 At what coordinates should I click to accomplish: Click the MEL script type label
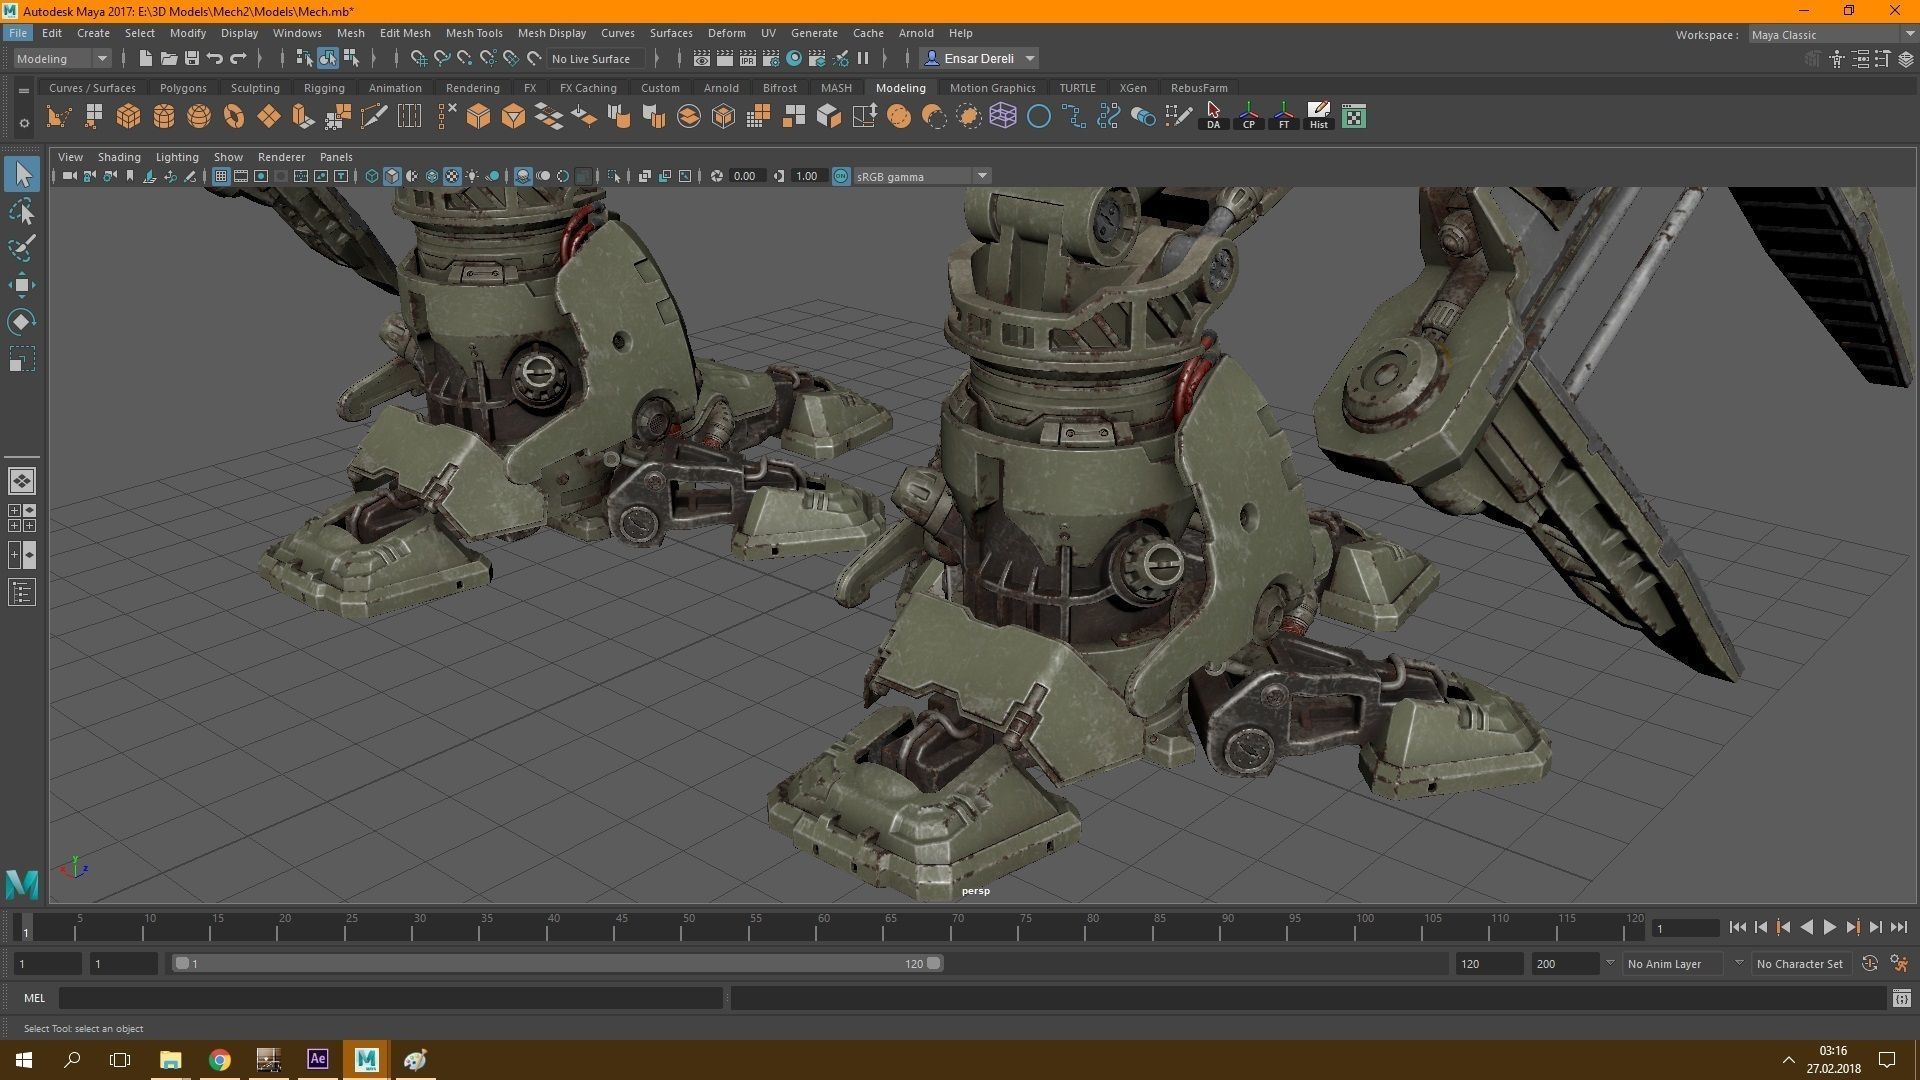point(34,998)
